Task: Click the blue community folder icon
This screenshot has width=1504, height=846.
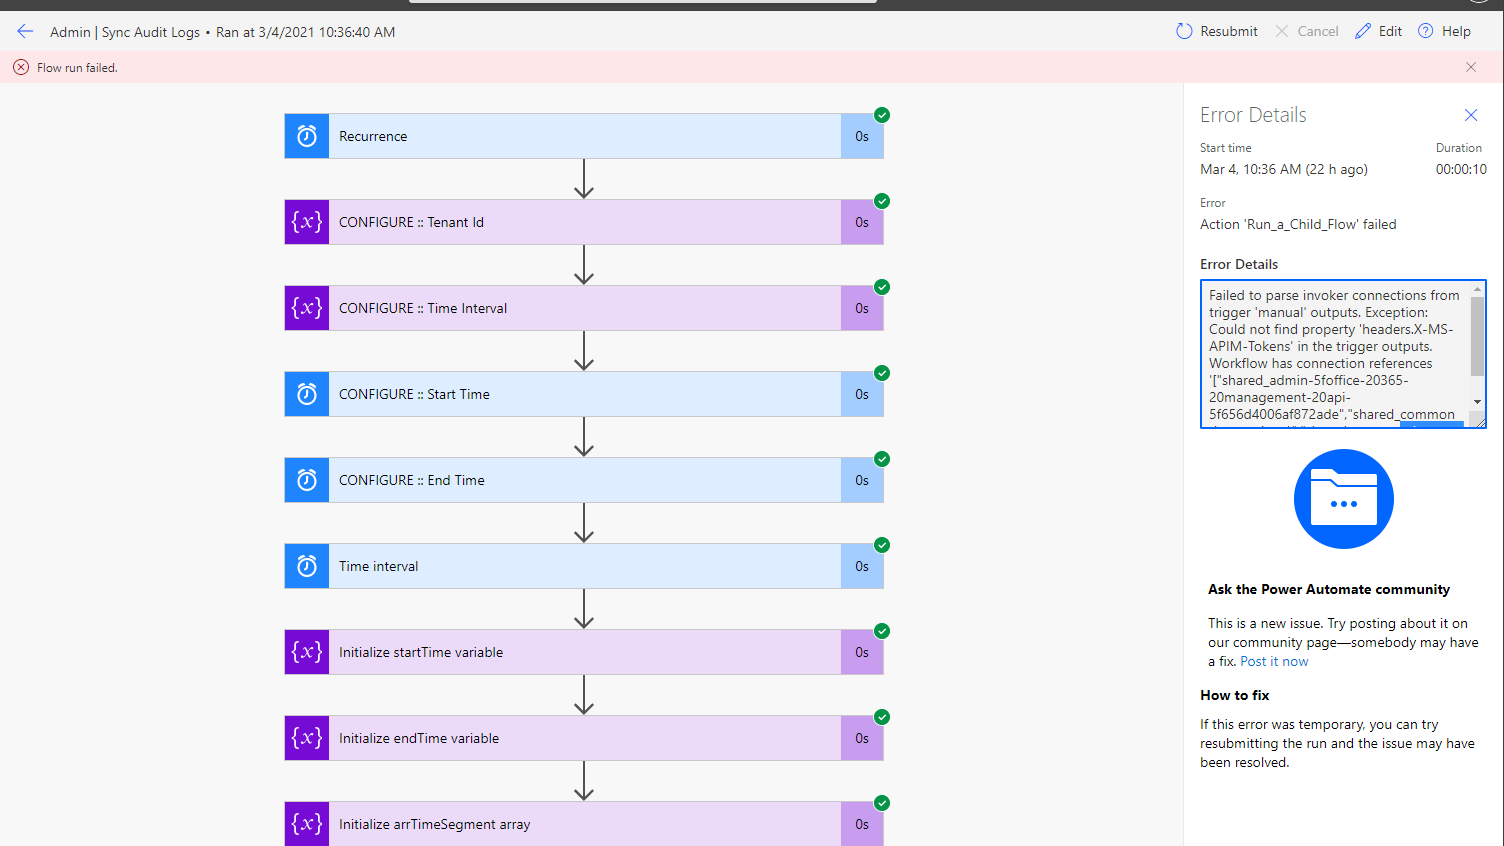Action: [x=1343, y=499]
